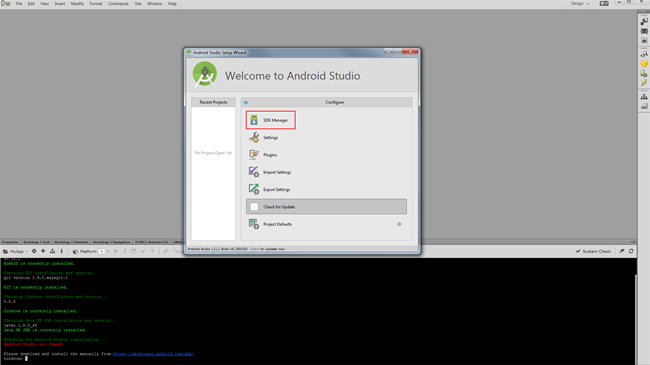Click the stacked pages icon in the right dock
Viewport: 650px width, 365px height.
pyautogui.click(x=644, y=106)
